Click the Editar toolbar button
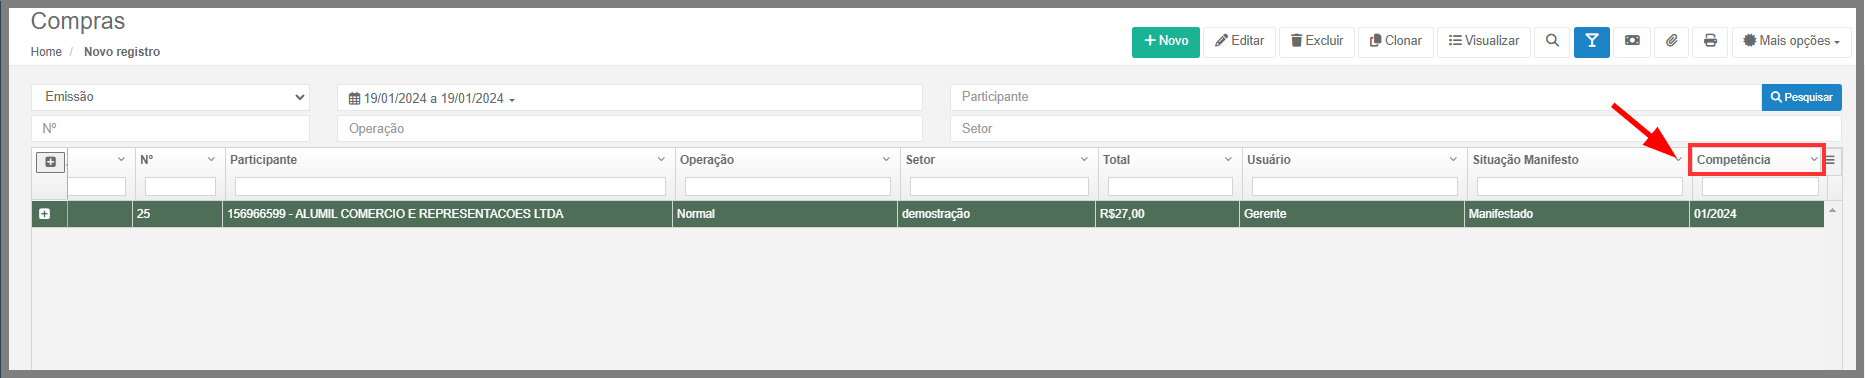 pyautogui.click(x=1239, y=41)
